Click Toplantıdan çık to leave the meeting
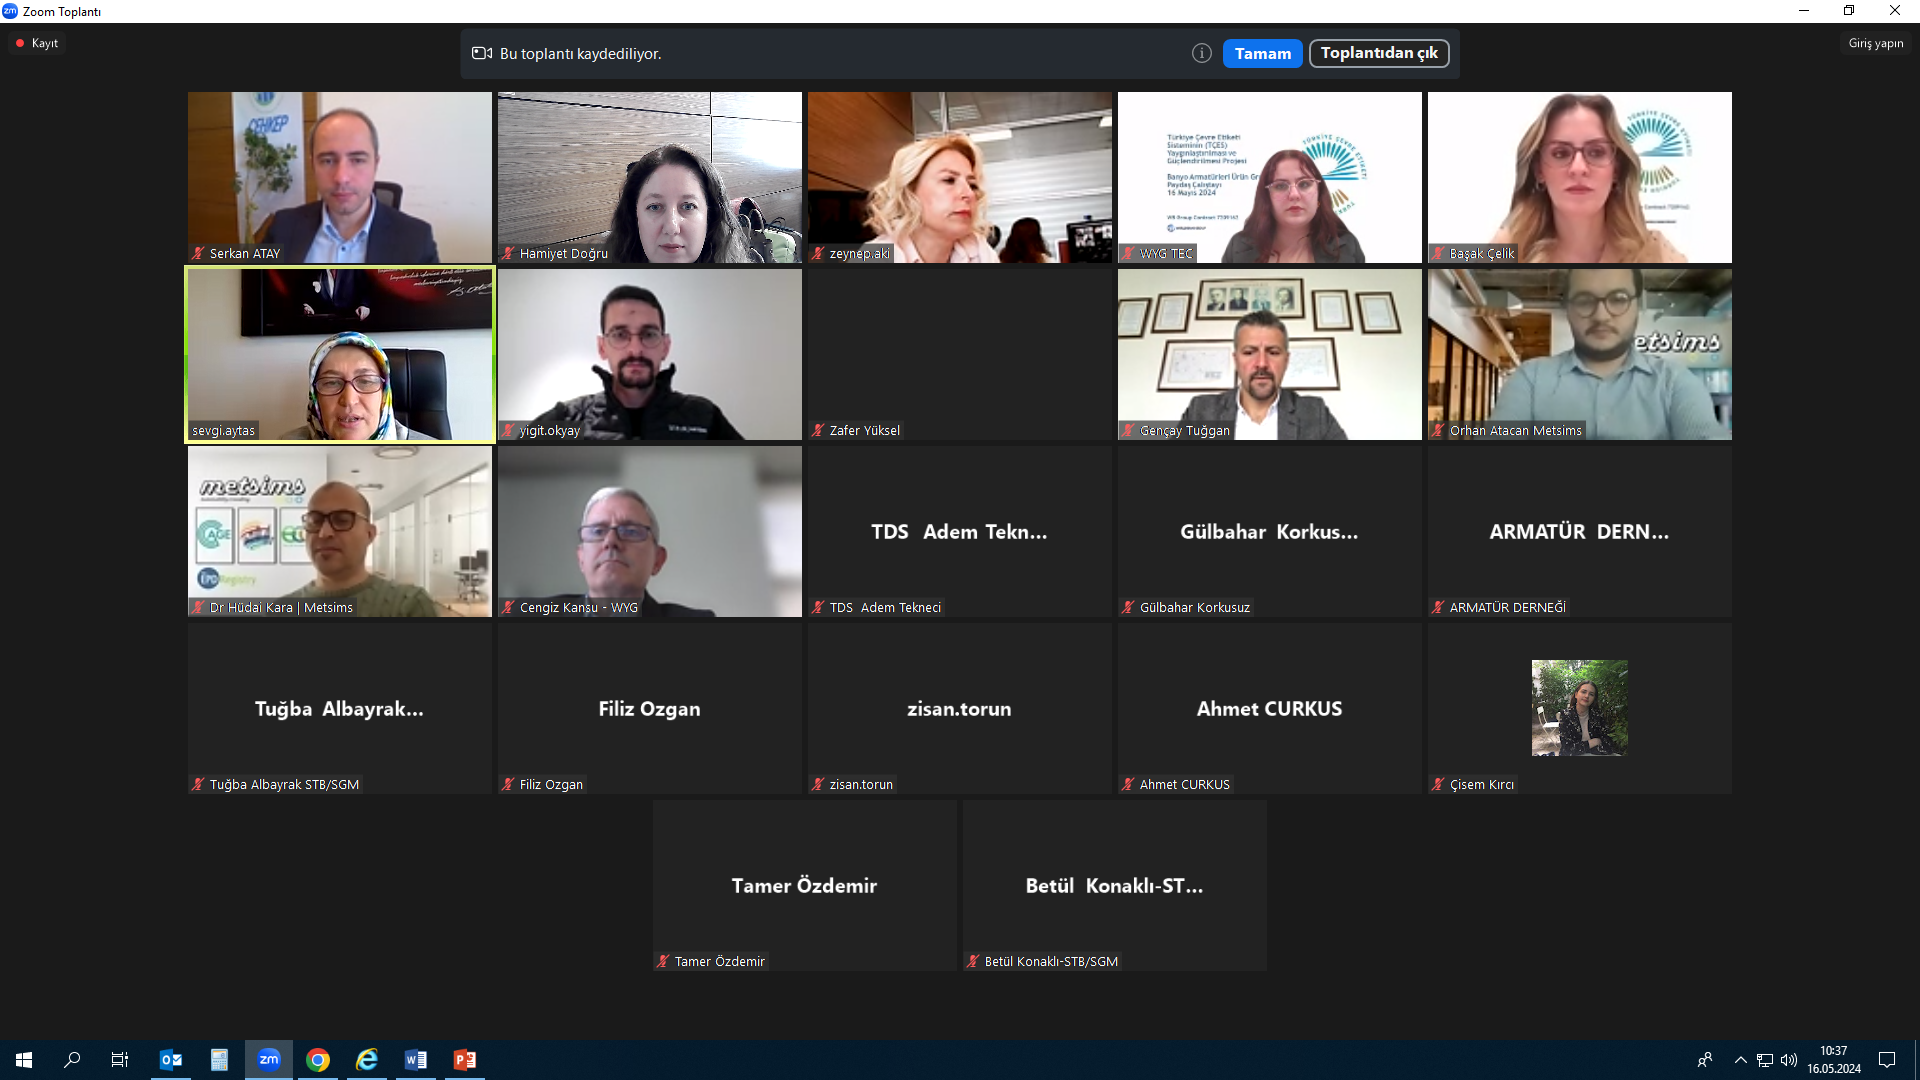Image resolution: width=1920 pixels, height=1080 pixels. (1377, 53)
